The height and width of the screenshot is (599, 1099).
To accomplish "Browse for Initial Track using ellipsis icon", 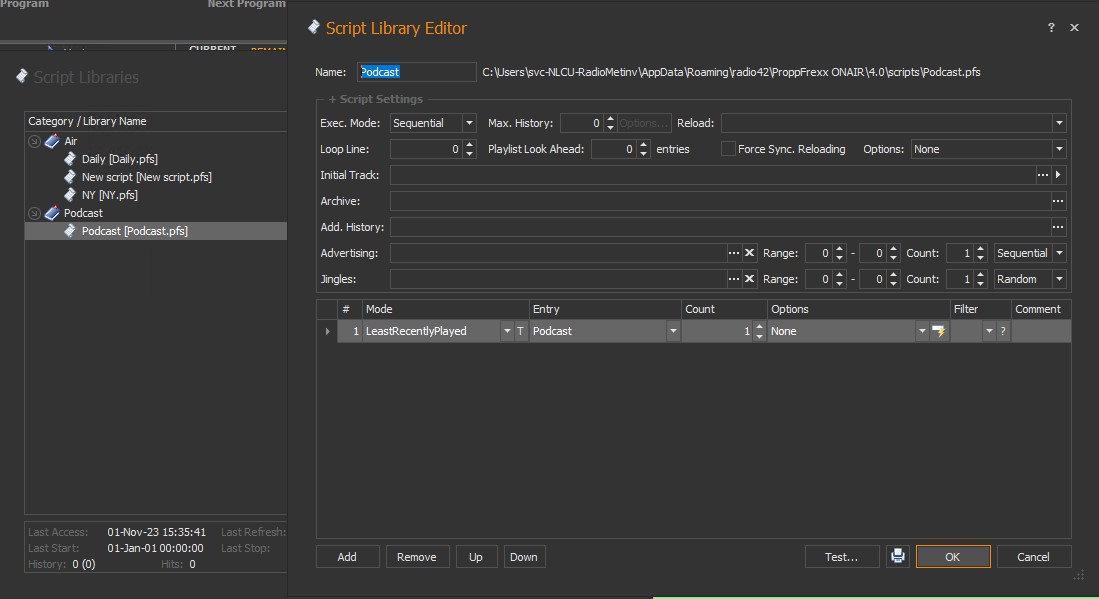I will click(1043, 175).
